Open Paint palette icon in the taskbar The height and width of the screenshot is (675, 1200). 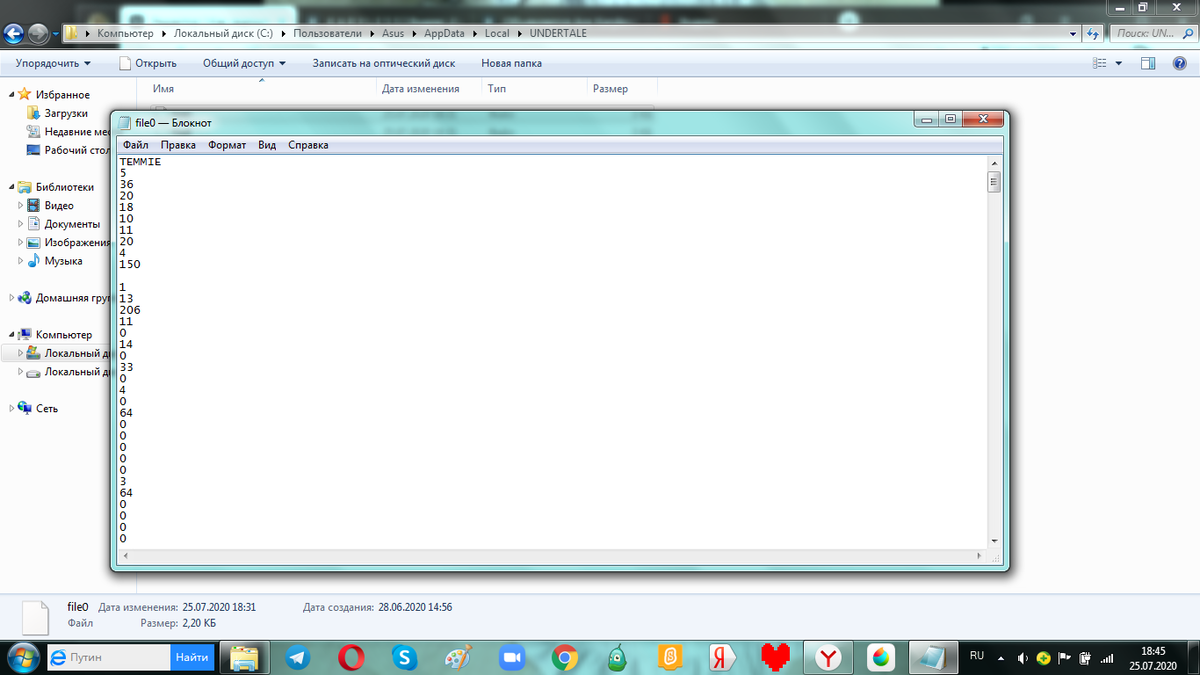pos(457,657)
